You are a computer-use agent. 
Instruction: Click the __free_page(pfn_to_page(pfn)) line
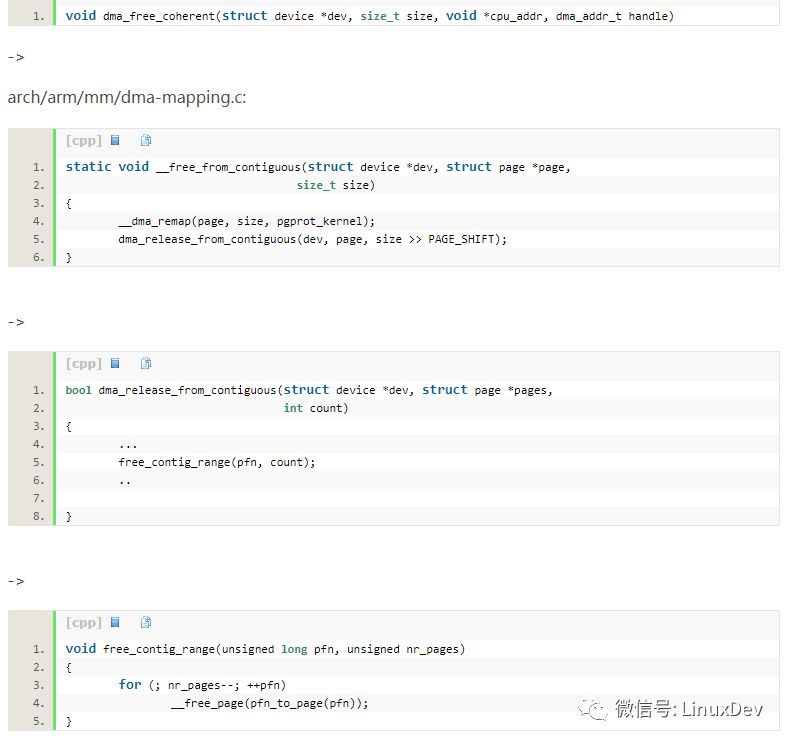[270, 703]
